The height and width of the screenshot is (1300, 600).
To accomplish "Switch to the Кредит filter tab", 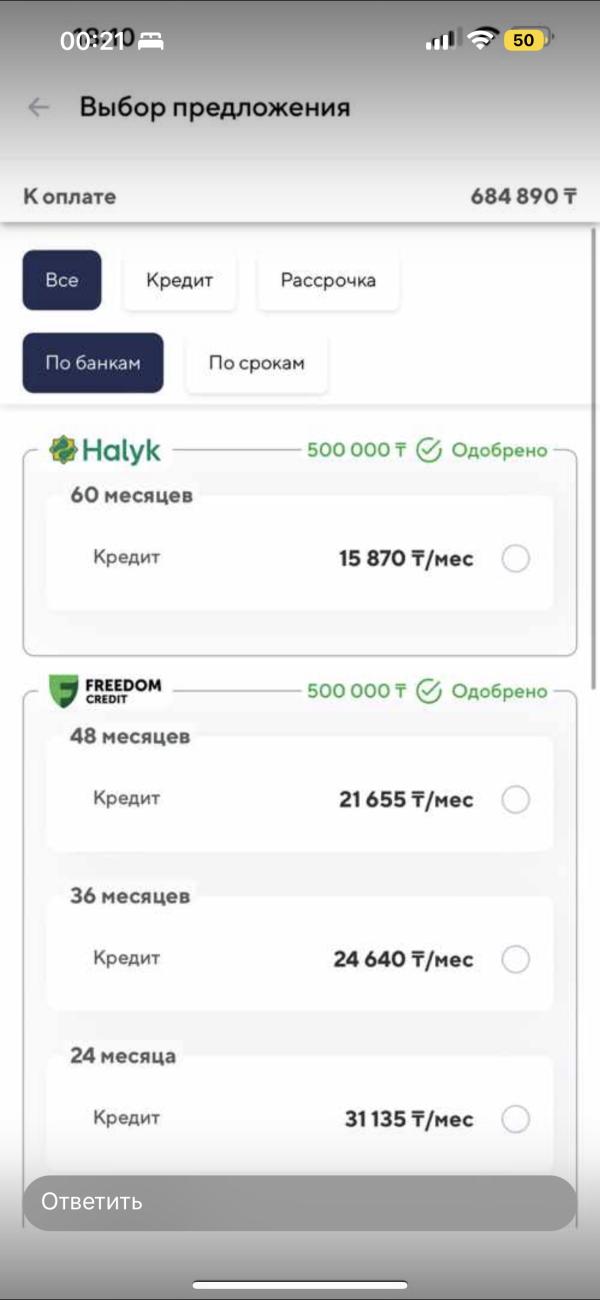I will pyautogui.click(x=180, y=280).
